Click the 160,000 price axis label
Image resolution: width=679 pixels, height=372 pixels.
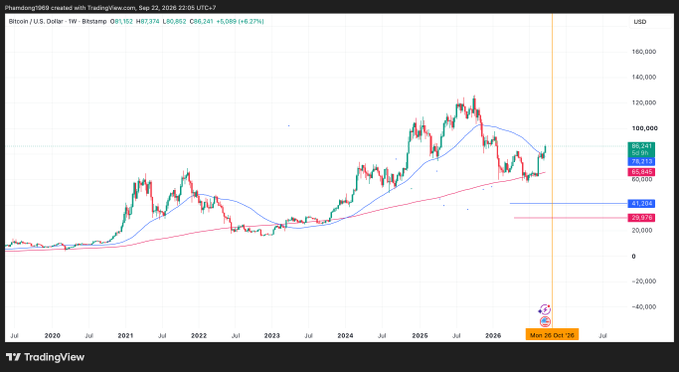644,52
